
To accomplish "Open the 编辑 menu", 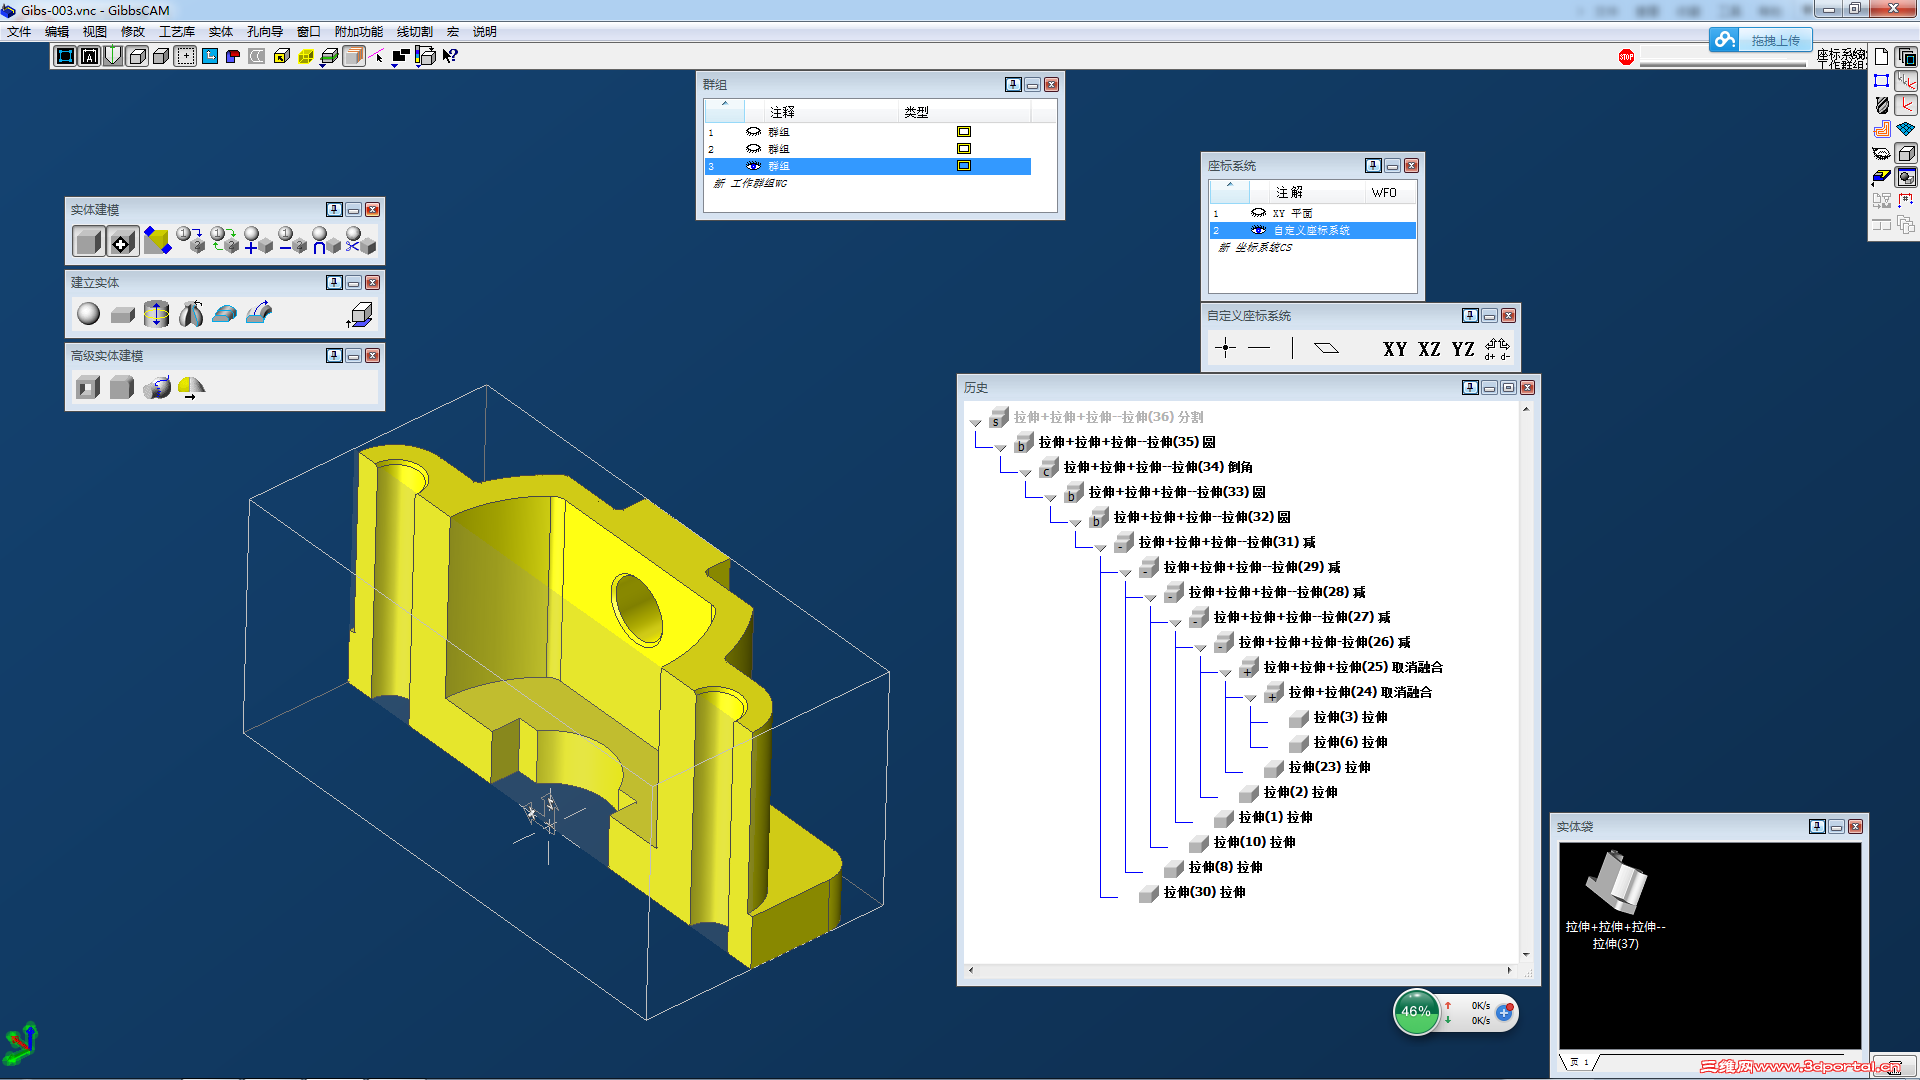I will point(57,32).
